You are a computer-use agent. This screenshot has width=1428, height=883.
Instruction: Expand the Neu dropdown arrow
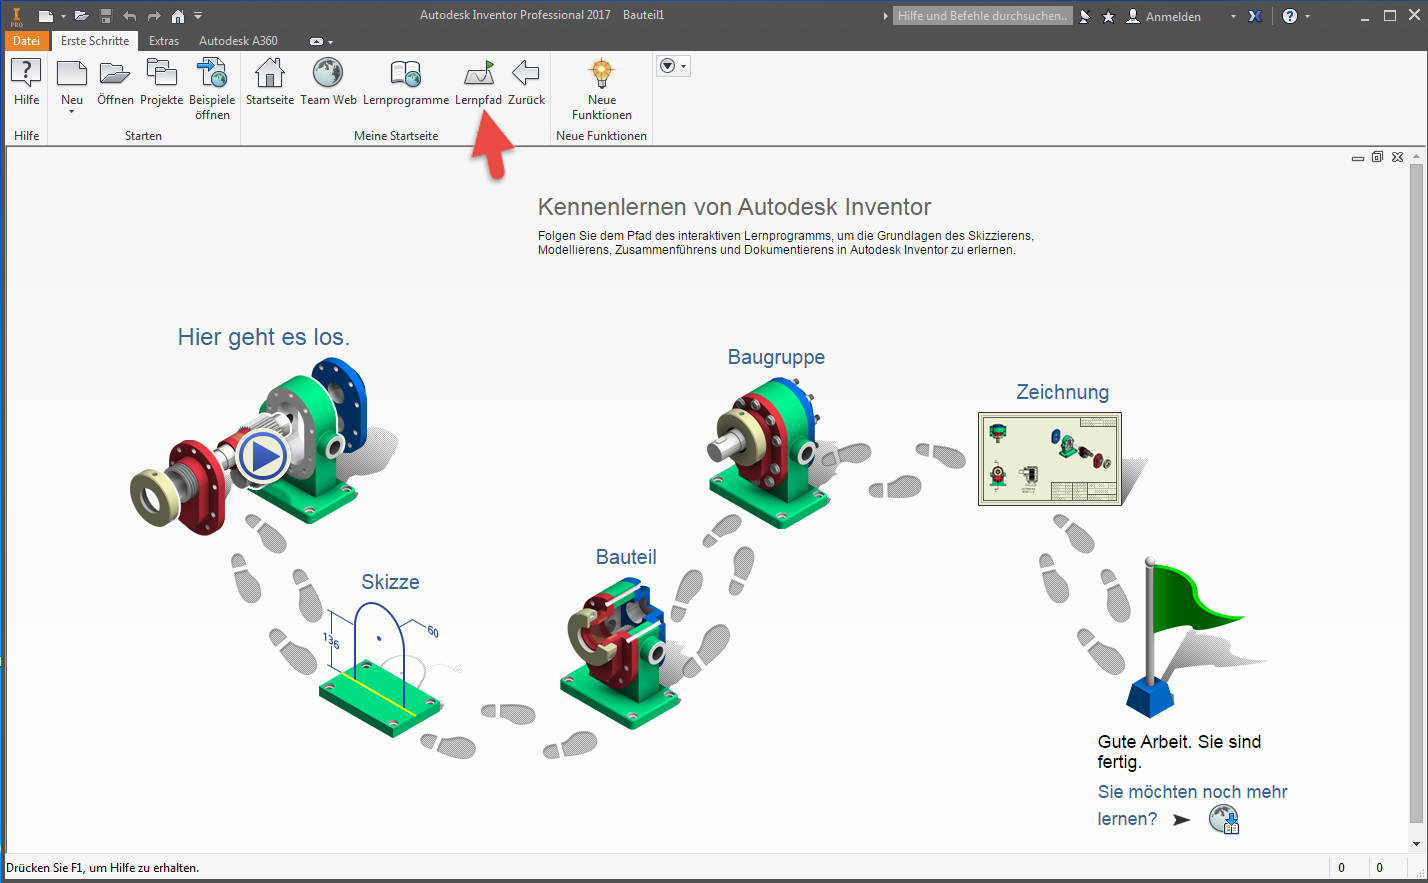(72, 112)
